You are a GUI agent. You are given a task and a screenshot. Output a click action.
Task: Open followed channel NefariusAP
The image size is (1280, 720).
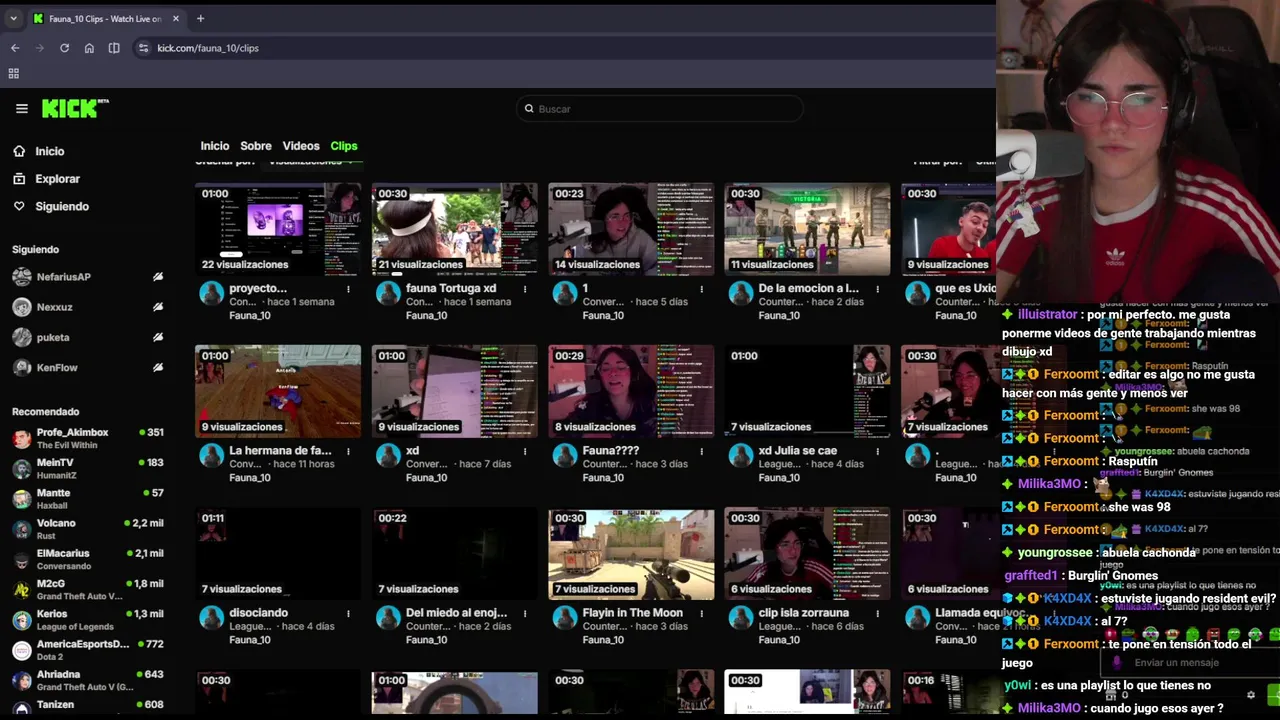tap(64, 277)
